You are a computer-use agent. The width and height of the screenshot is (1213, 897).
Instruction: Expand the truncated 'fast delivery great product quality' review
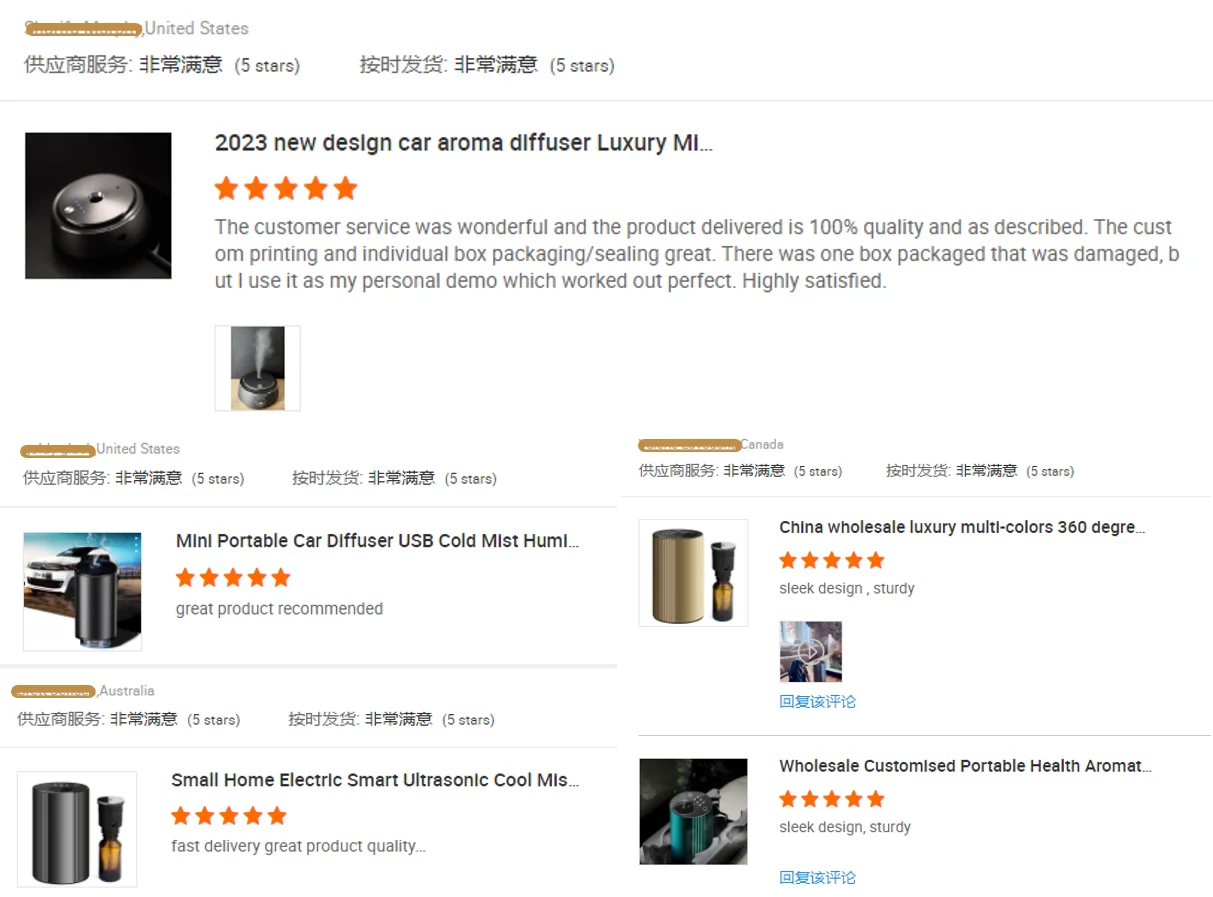point(299,846)
